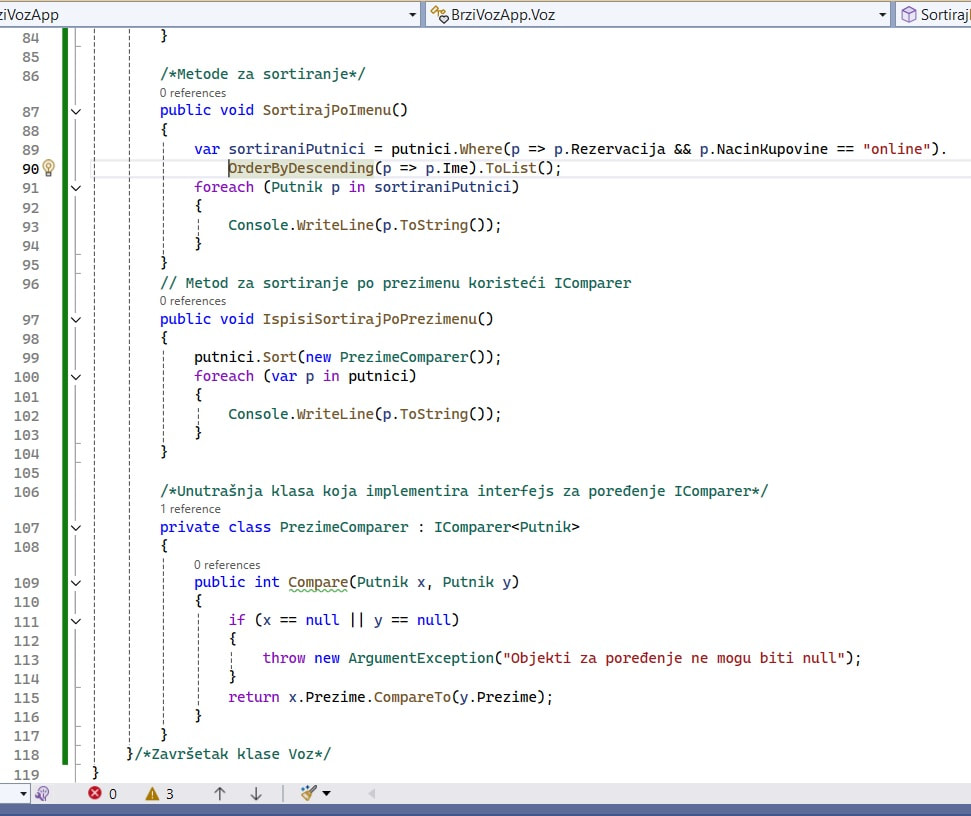The image size is (971, 816).
Task: Click '0 references' above SortirajPoImenu
Action: (193, 93)
